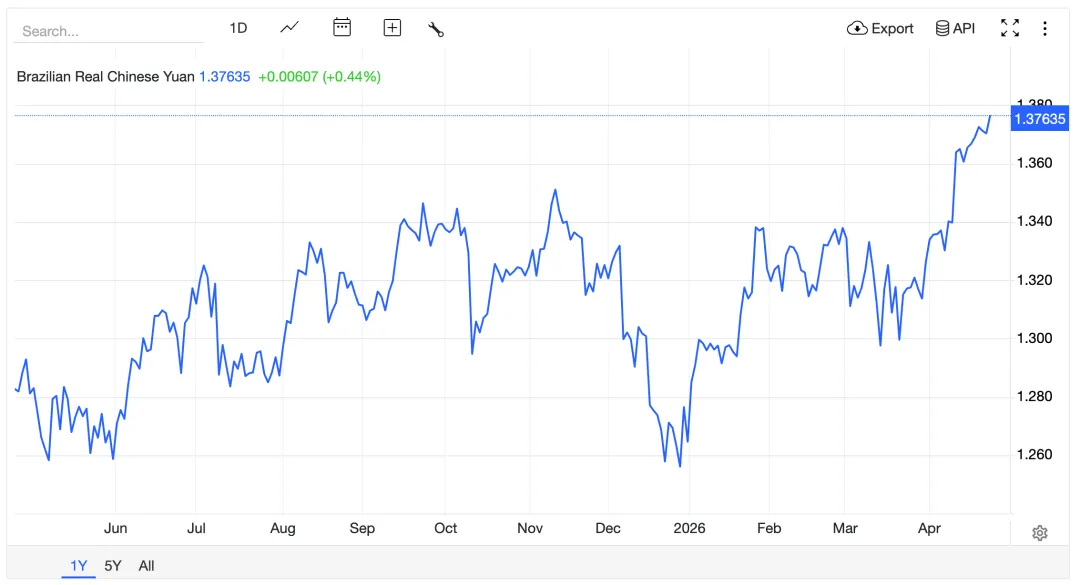Viewport: 1080px width, 585px height.
Task: Open the 1D interval dropdown
Action: tap(238, 28)
